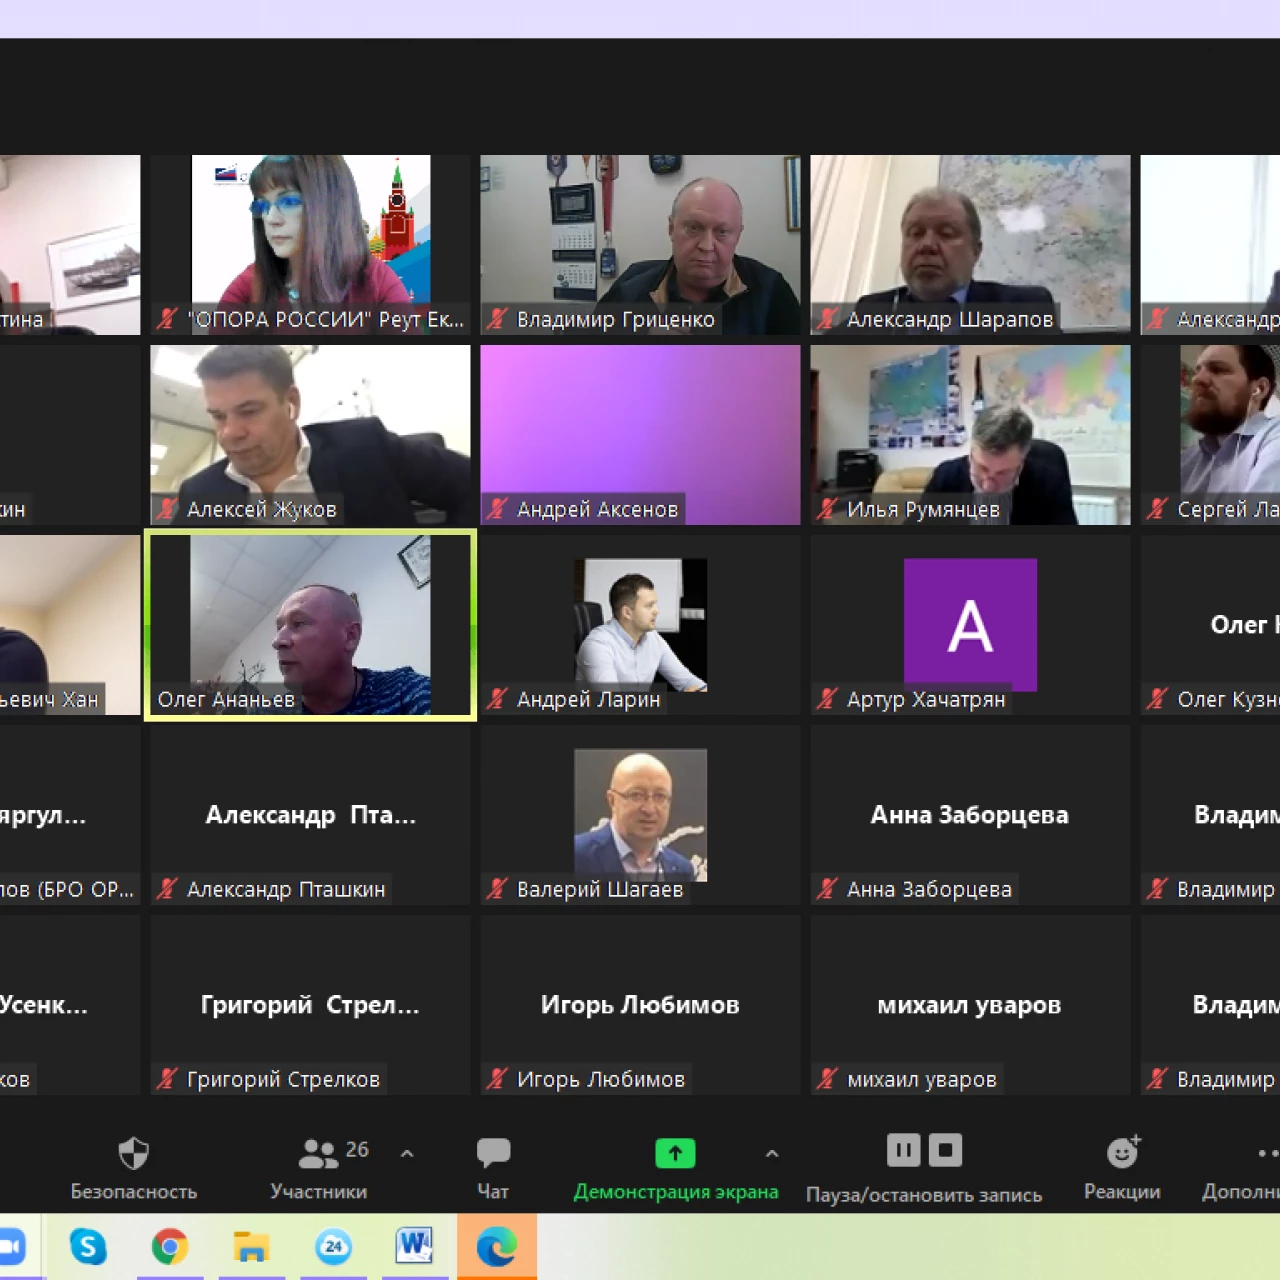Click muted mic icon for Валерий Шагаев
The height and width of the screenshot is (1280, 1280).
coord(497,889)
